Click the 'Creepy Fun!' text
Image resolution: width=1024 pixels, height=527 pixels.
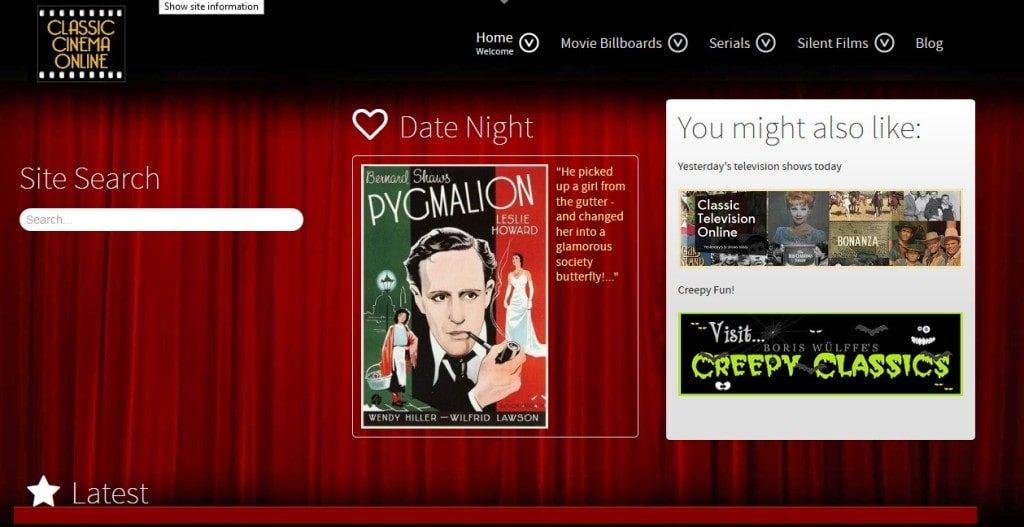pos(706,290)
